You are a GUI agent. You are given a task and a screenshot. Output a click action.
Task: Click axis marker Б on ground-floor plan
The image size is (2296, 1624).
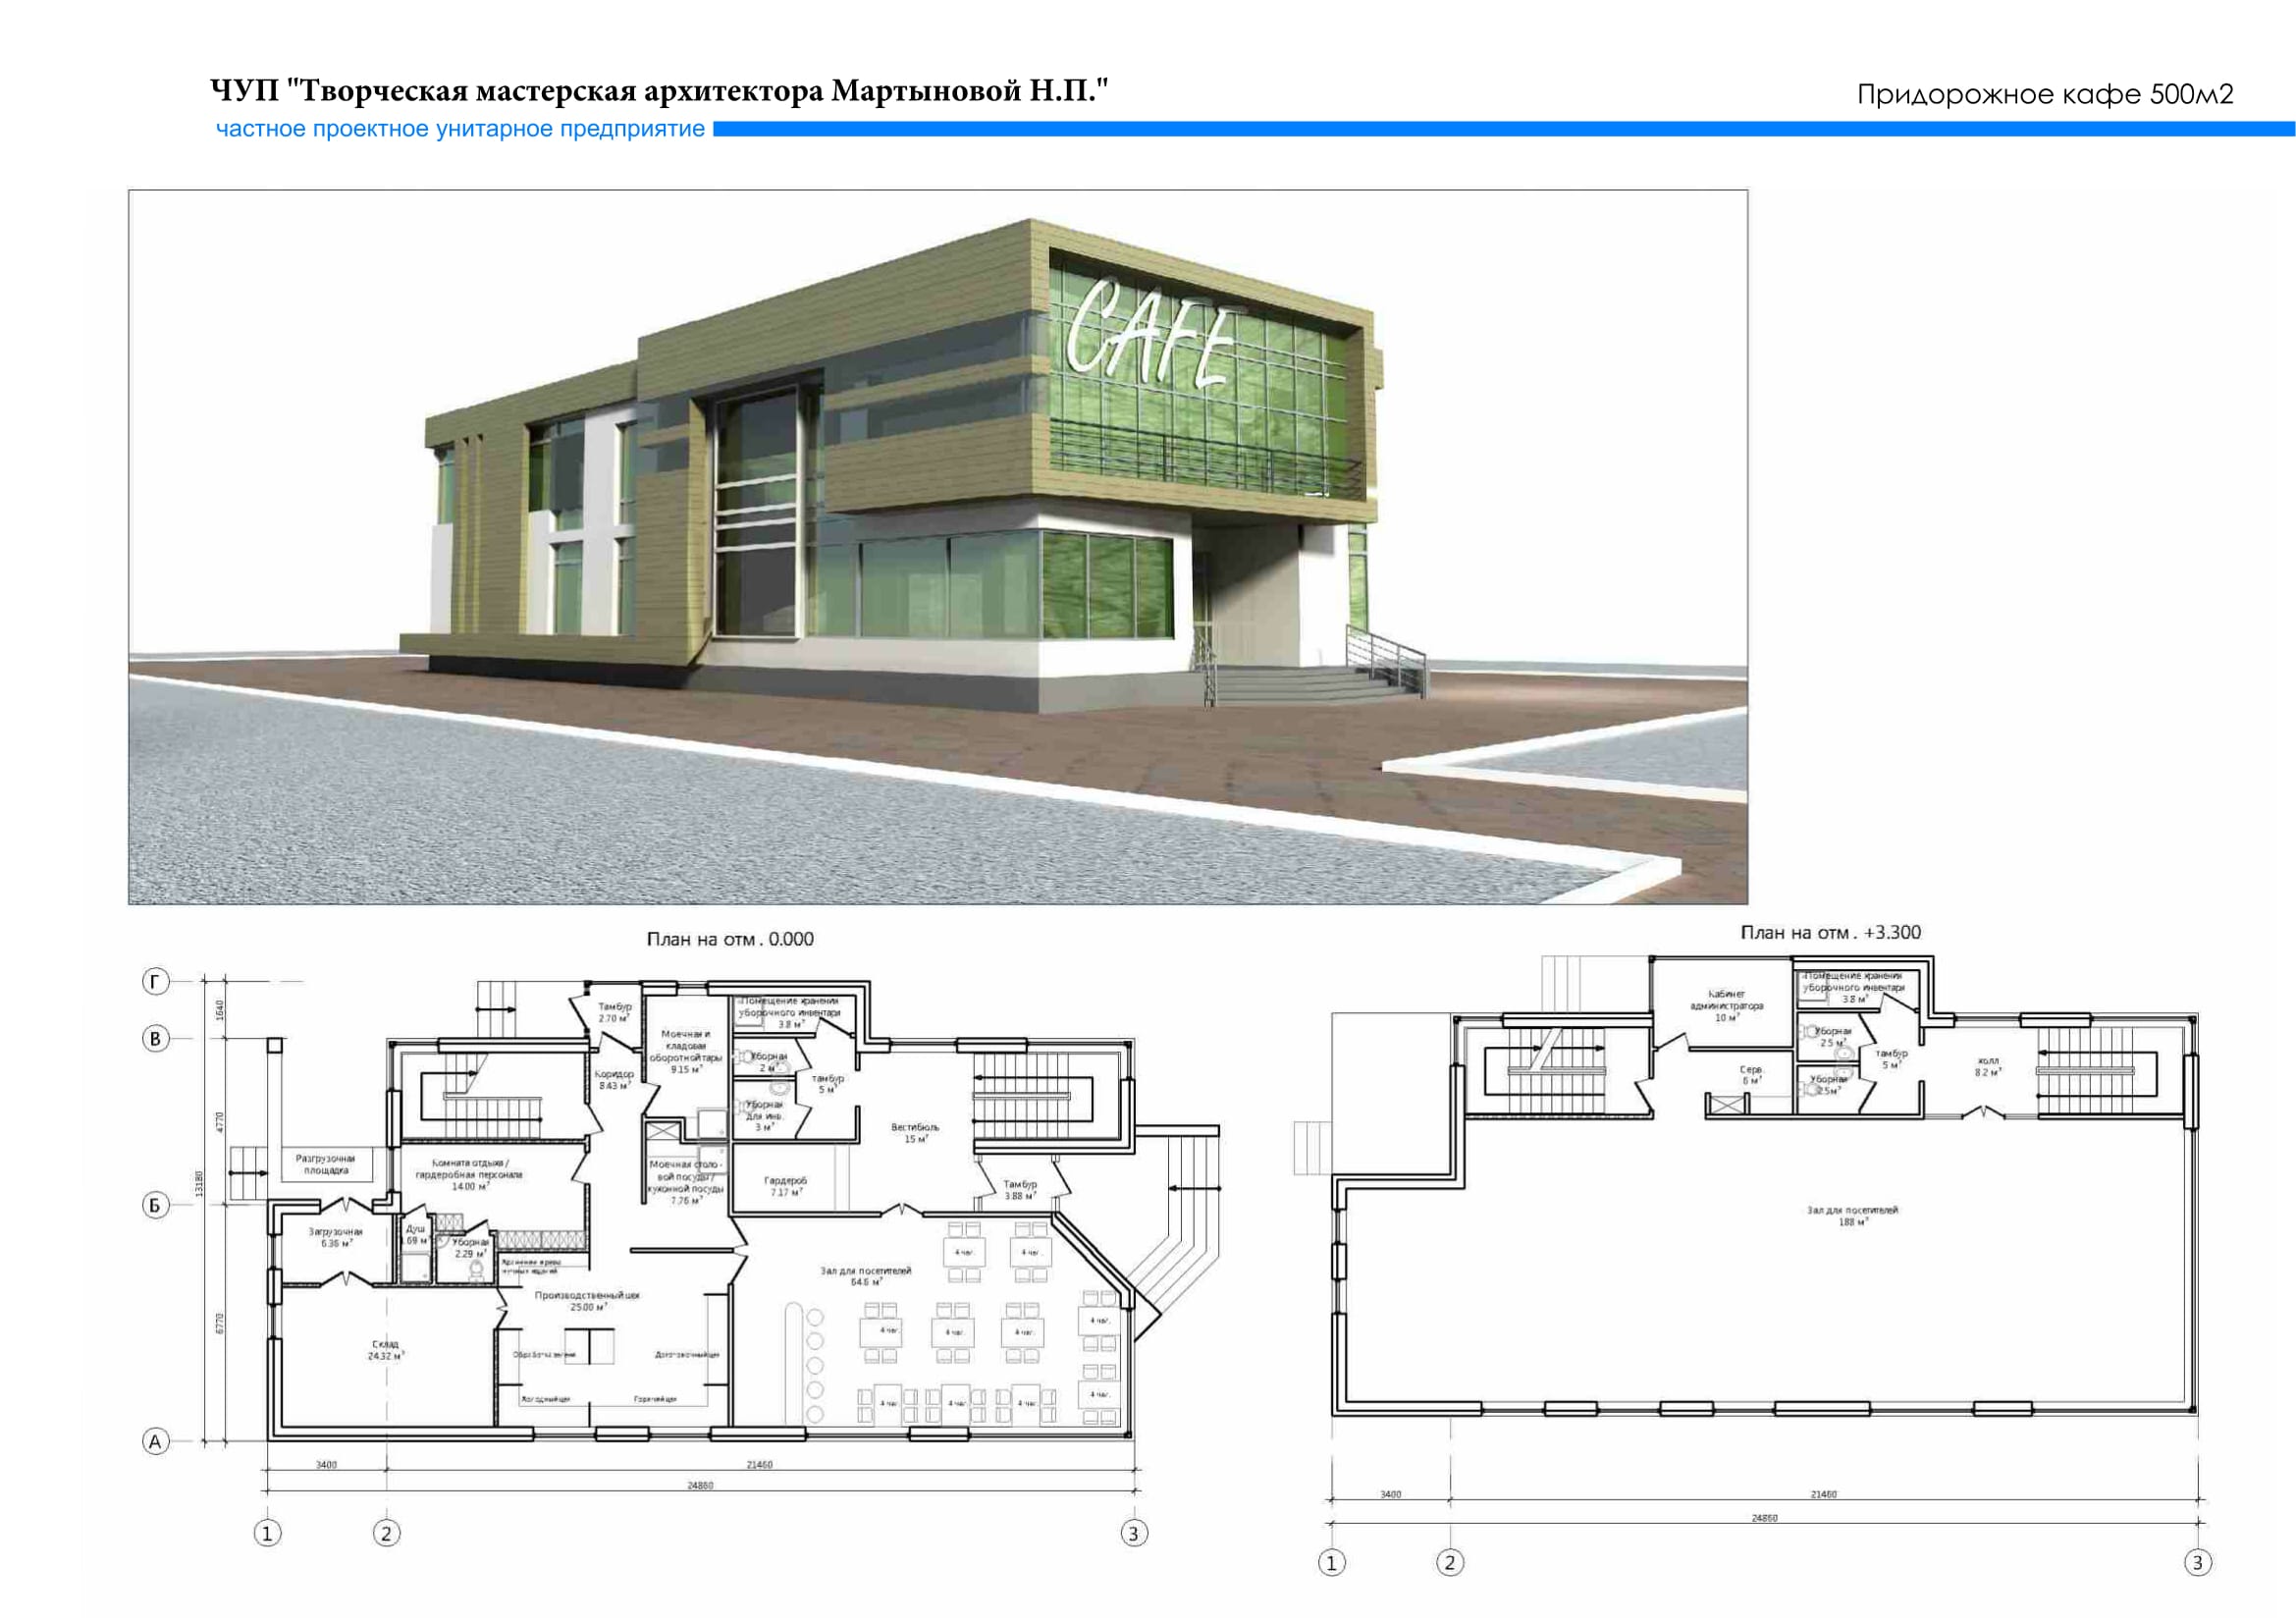point(155,1205)
